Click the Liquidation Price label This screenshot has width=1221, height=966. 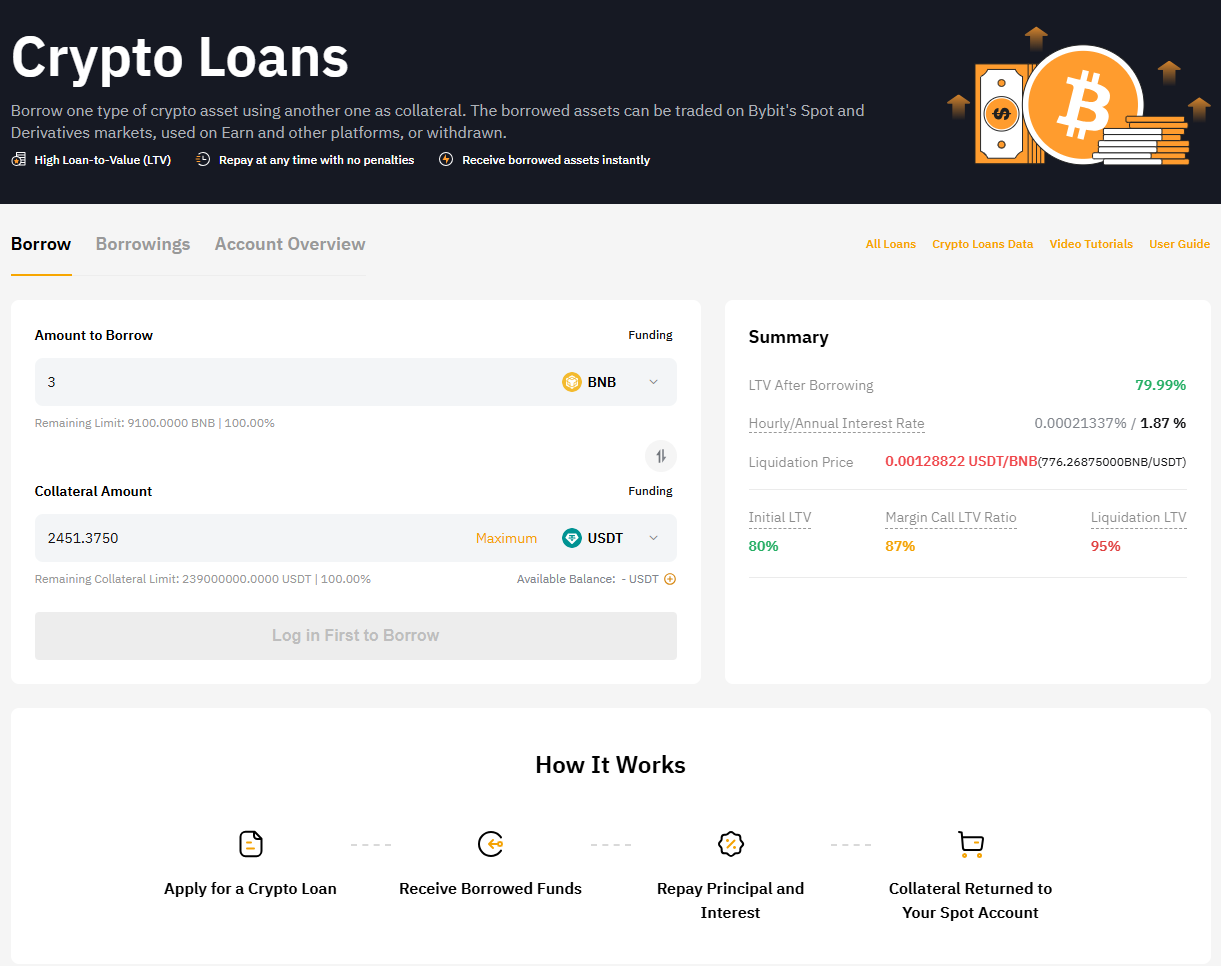coord(801,462)
